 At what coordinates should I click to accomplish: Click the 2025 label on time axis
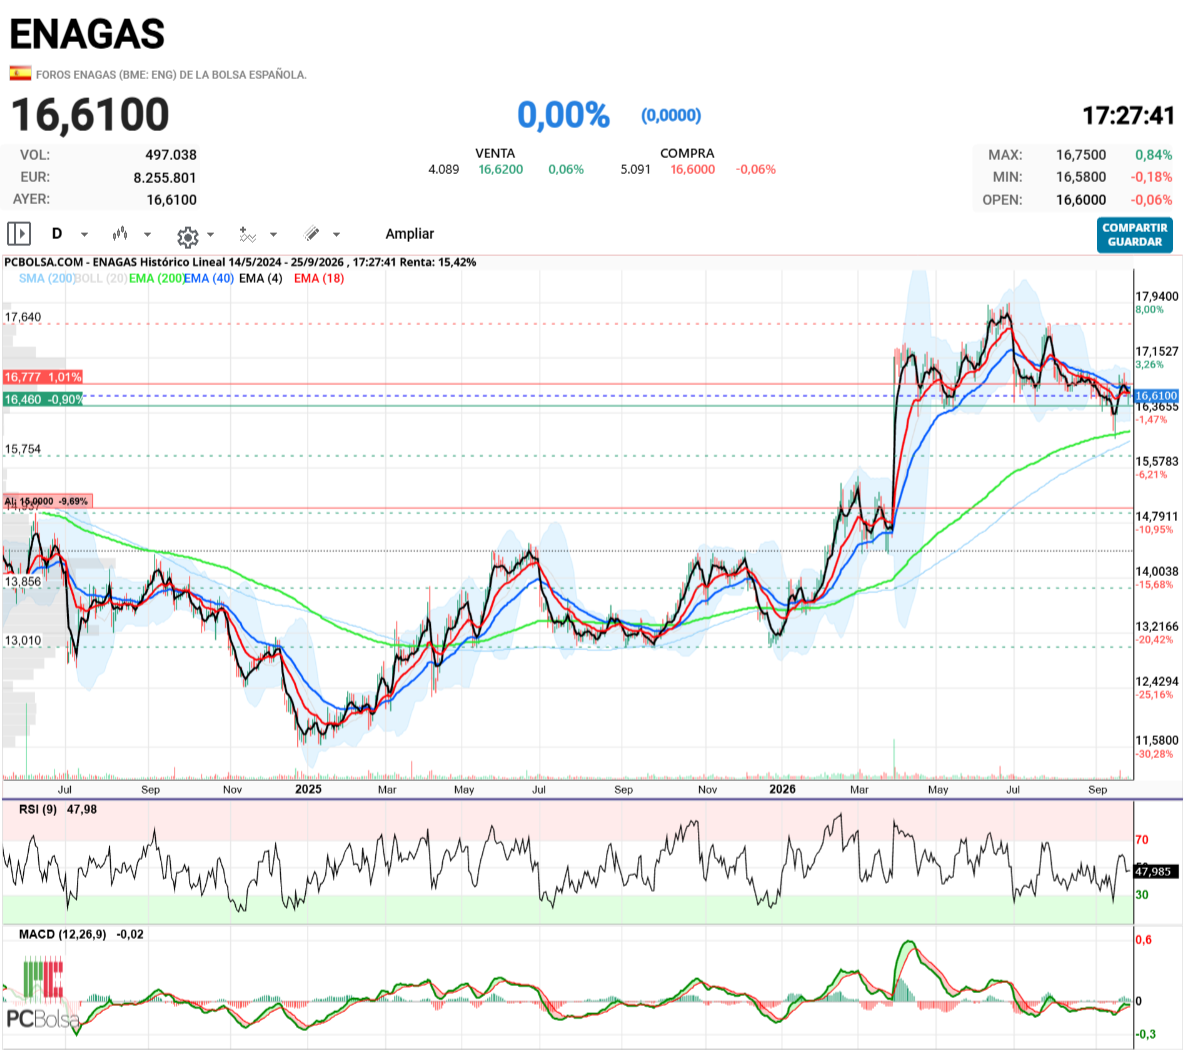click(x=308, y=789)
